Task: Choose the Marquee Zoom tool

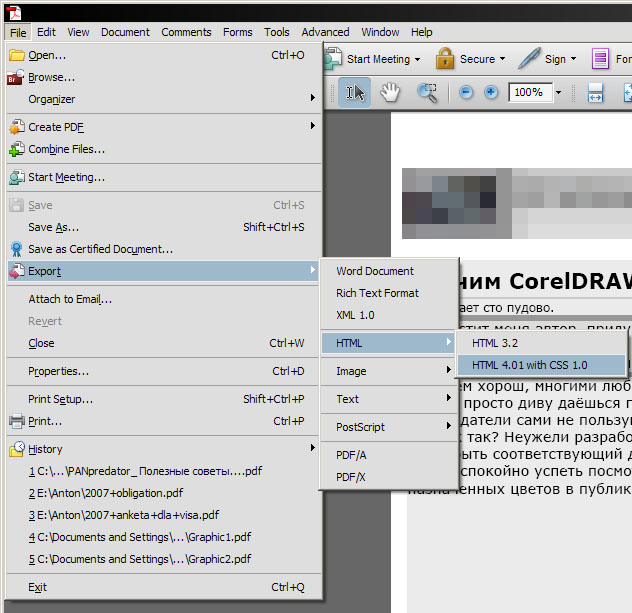Action: pyautogui.click(x=427, y=93)
